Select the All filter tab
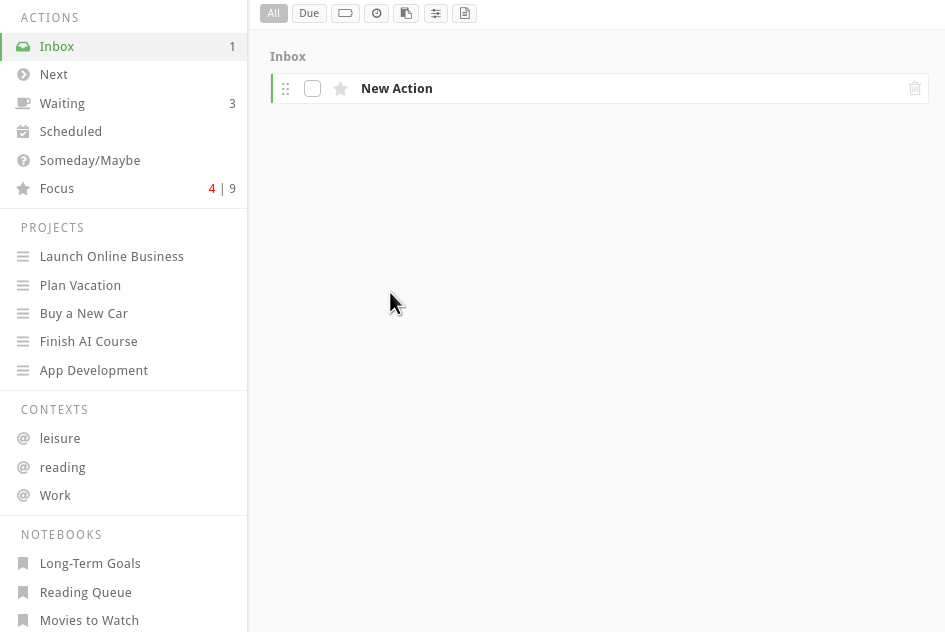The image size is (945, 632). coord(274,13)
